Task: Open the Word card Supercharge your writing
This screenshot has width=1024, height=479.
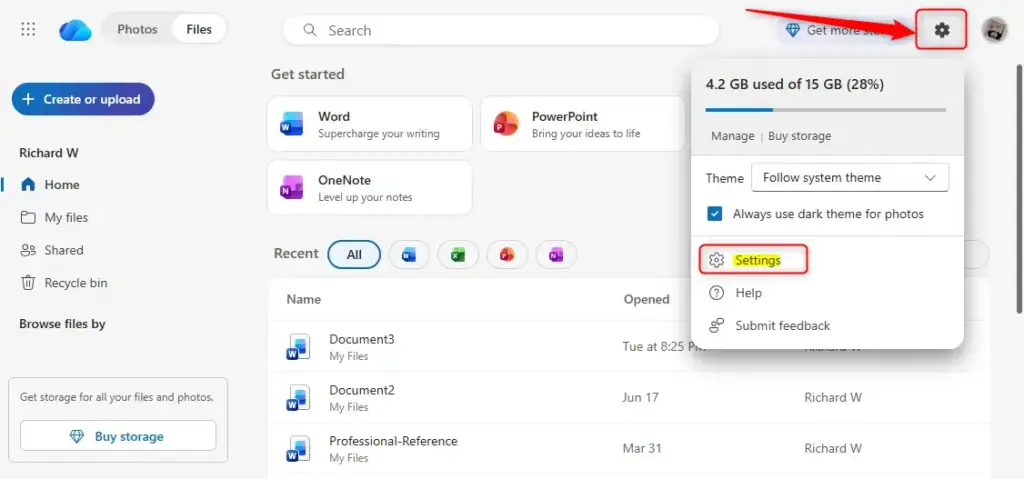Action: (370, 124)
